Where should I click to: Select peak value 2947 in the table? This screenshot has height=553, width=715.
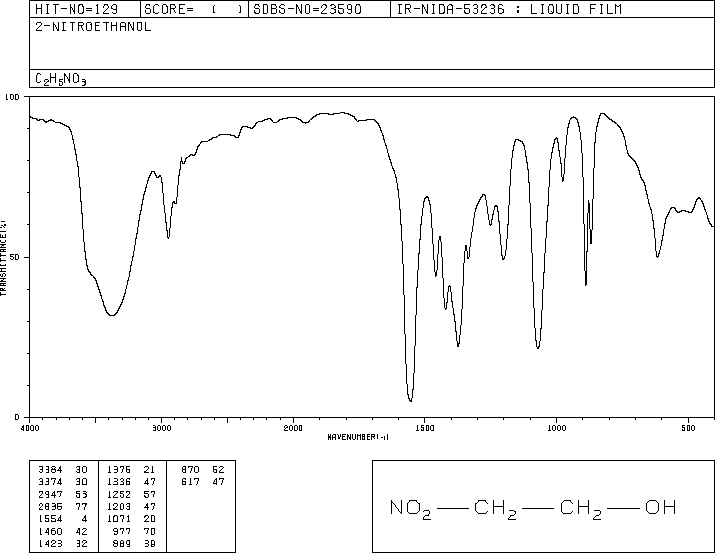[x=49, y=494]
